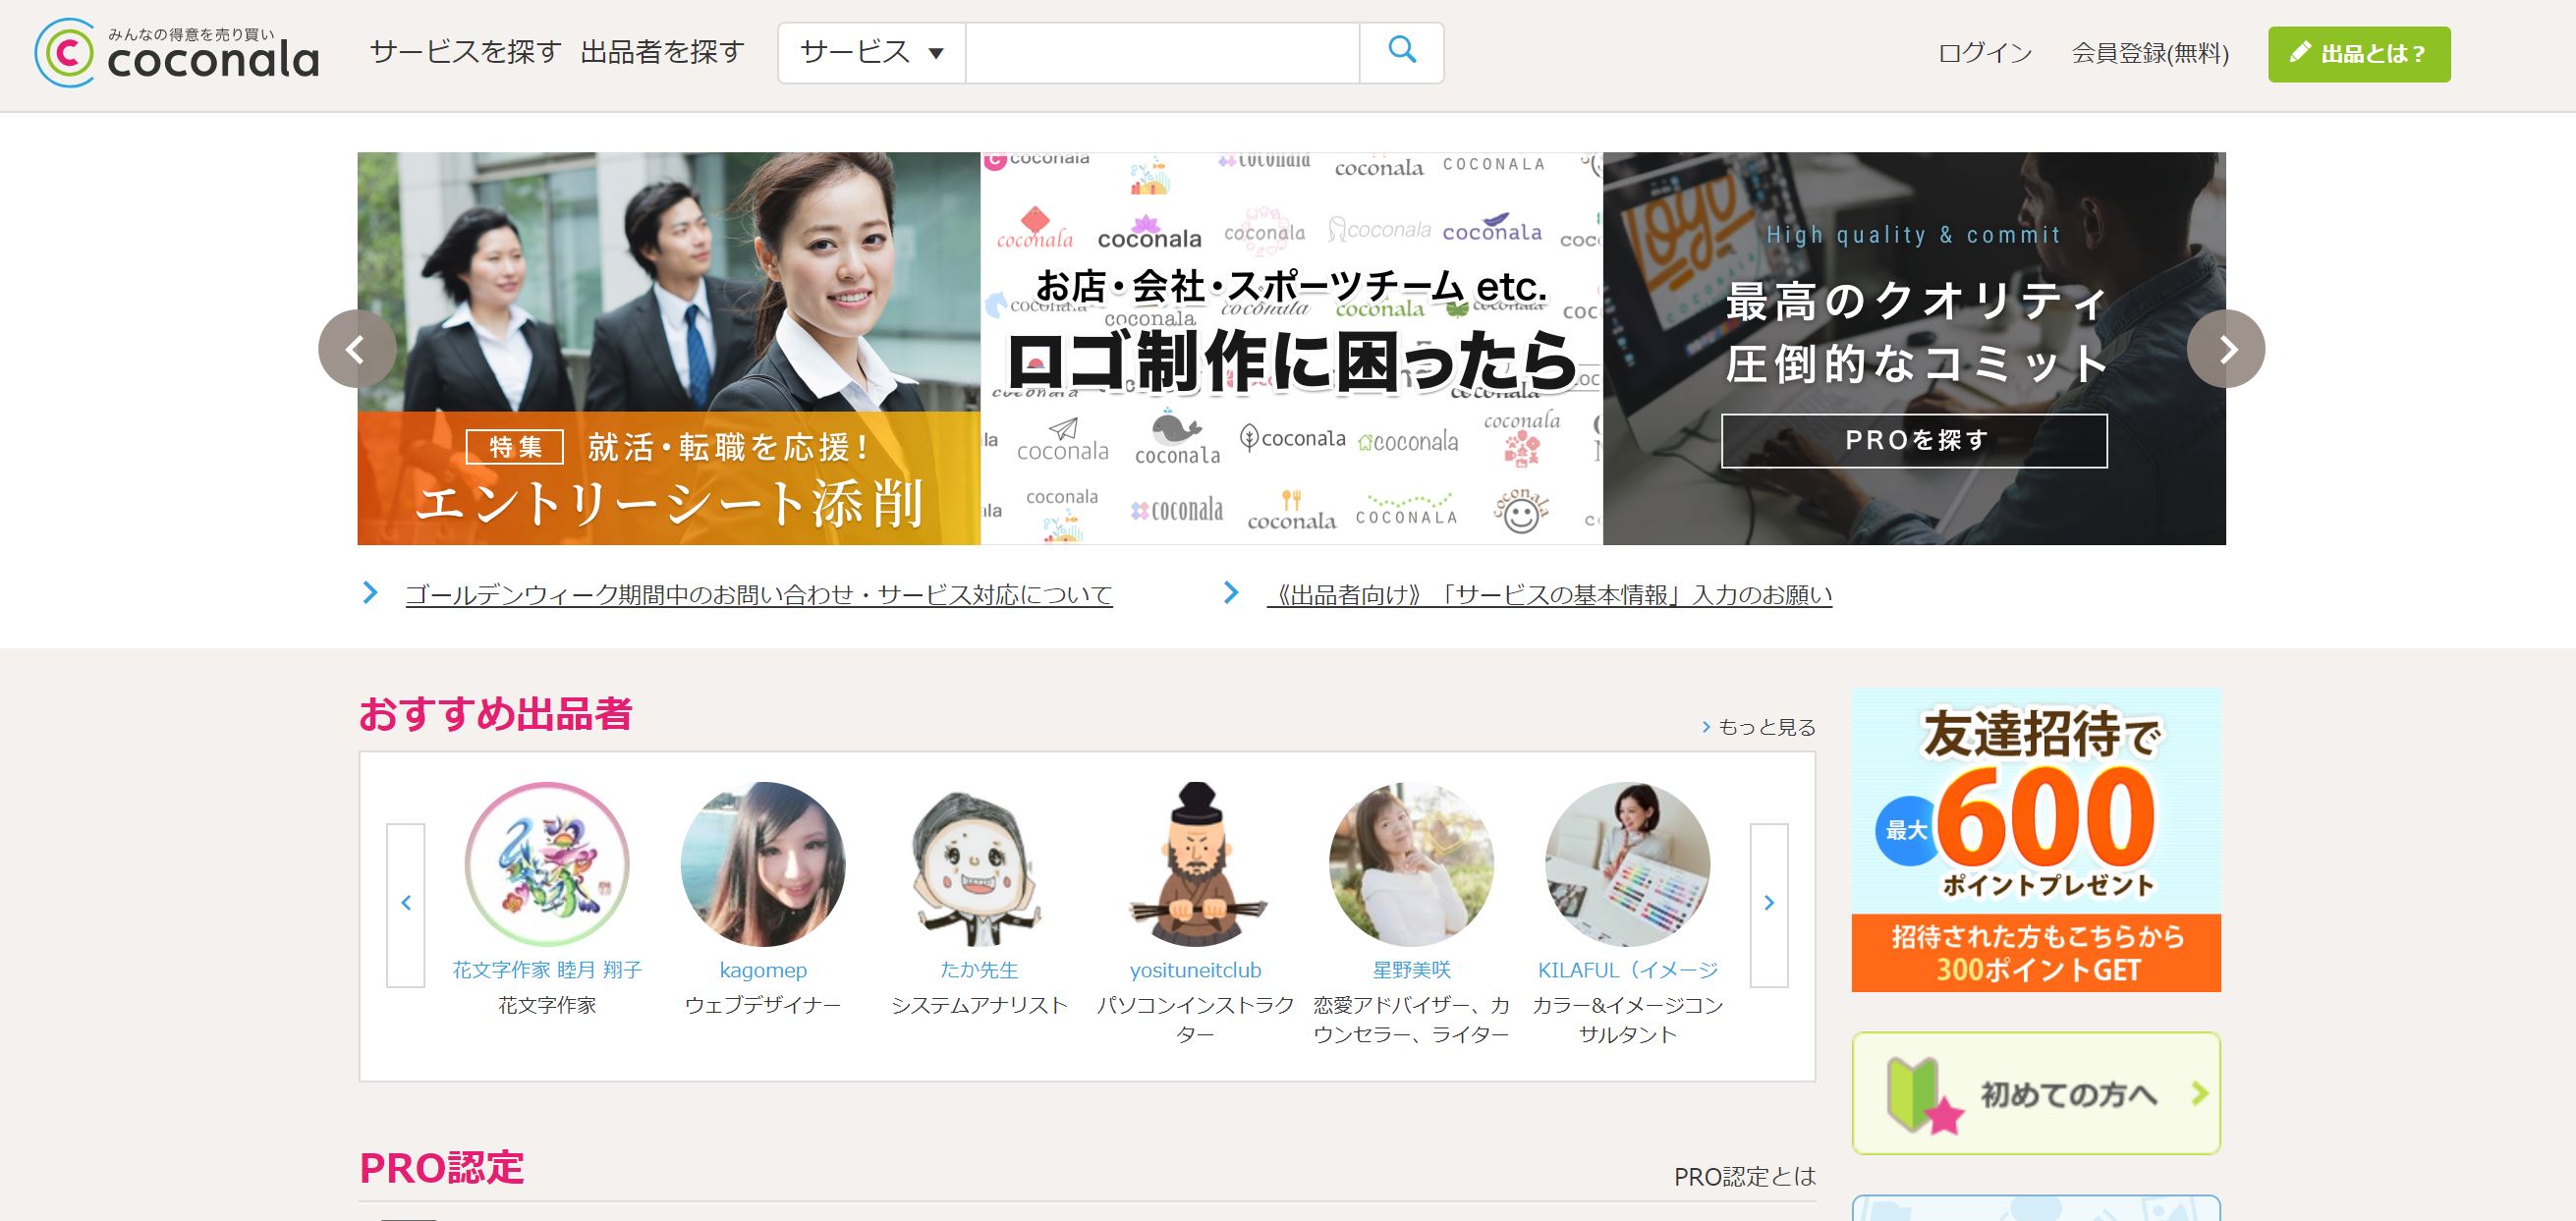Screen dimensions: 2576x1221
Task: Click the たか先生 name link
Action: [979, 970]
